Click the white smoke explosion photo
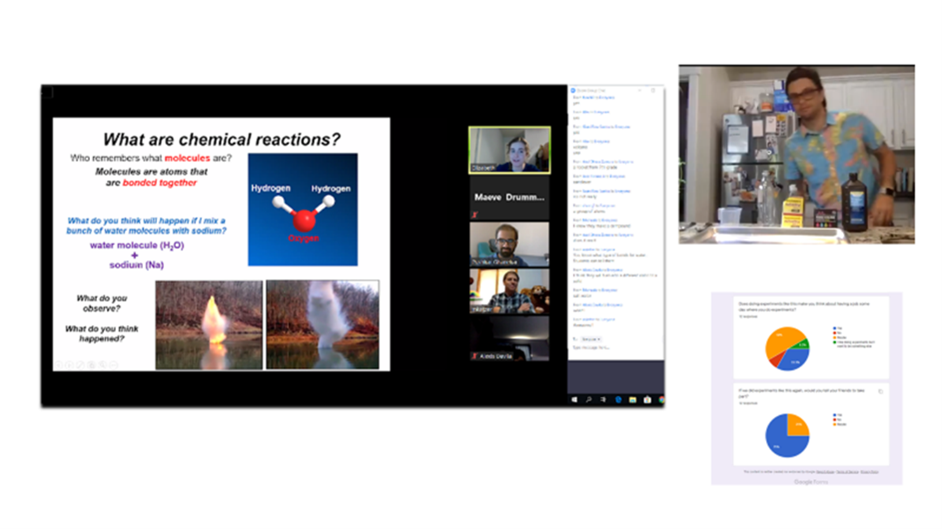 click(322, 324)
